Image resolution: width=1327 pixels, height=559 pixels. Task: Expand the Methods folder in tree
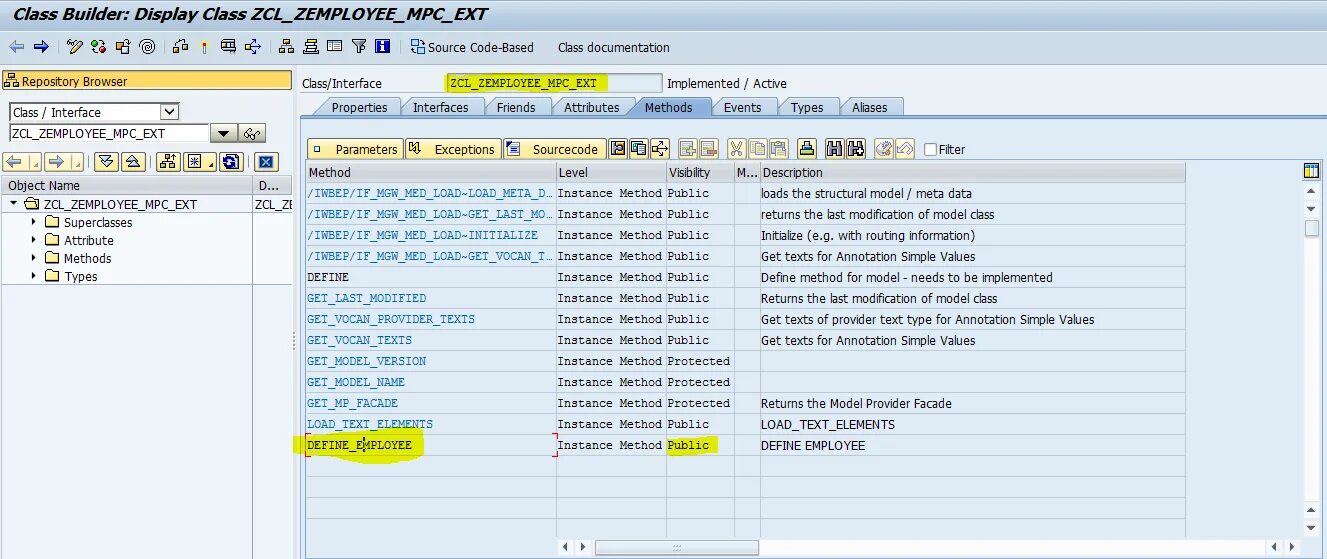coord(33,258)
